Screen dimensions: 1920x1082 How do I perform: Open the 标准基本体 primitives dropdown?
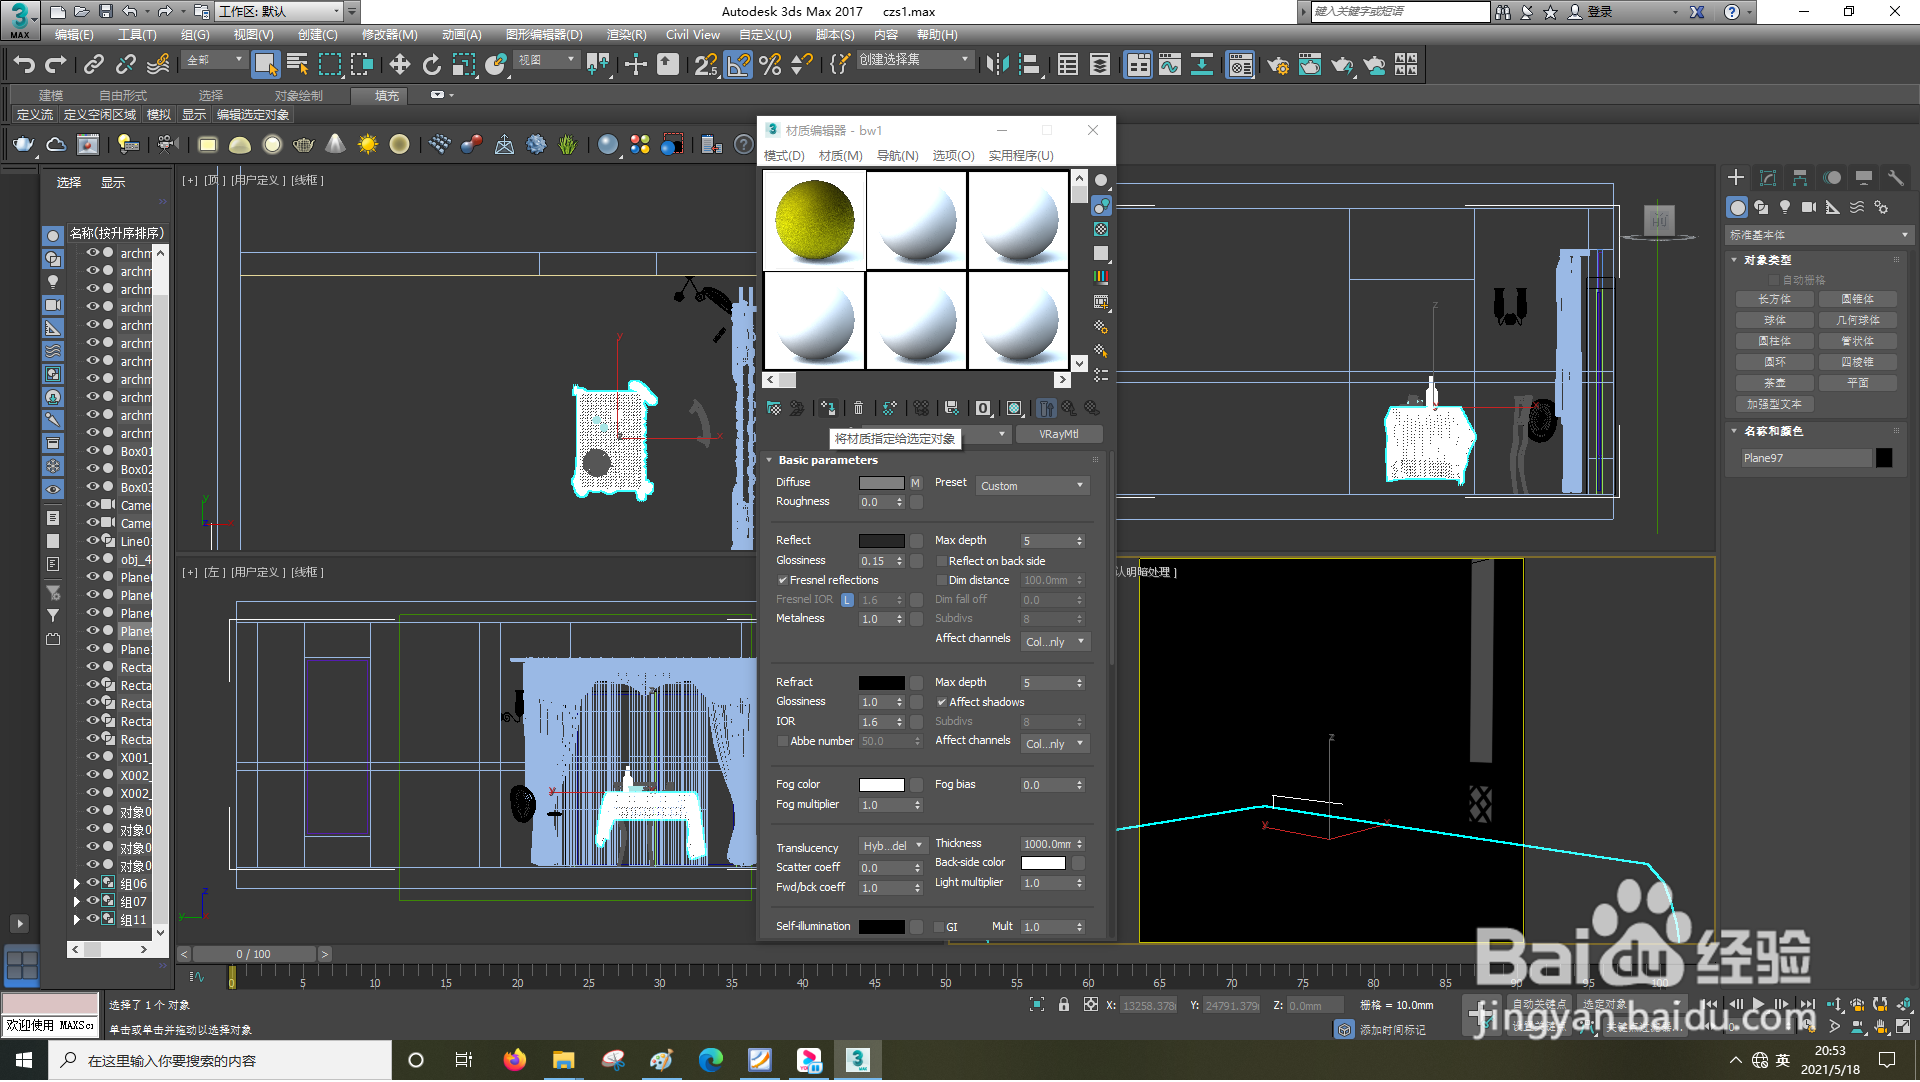click(1818, 236)
